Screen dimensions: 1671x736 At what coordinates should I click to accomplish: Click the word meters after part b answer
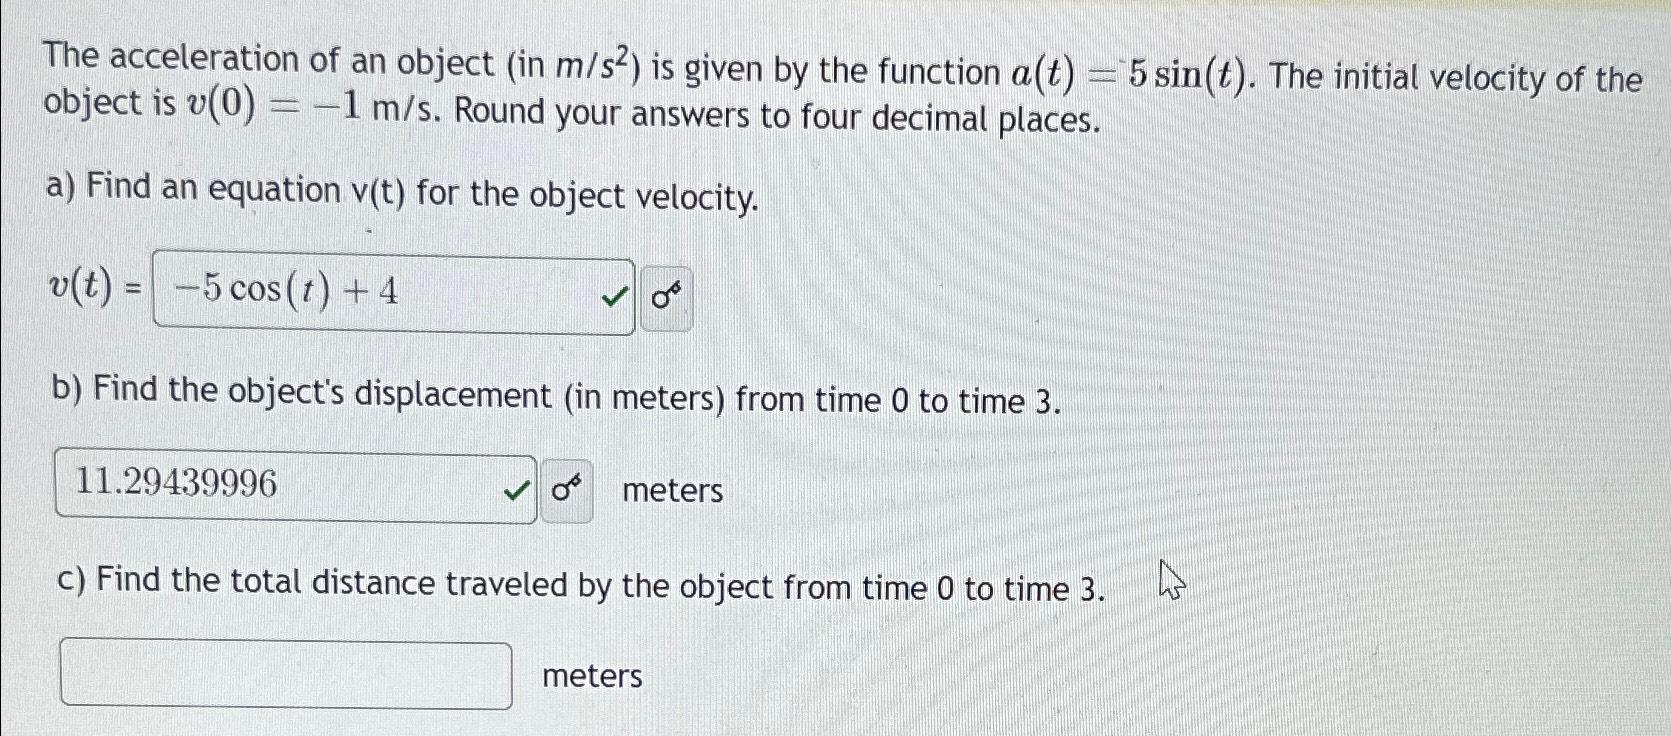coord(671,491)
